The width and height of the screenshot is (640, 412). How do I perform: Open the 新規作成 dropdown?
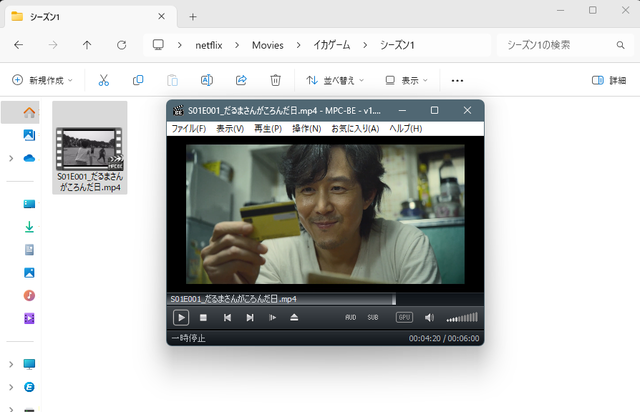click(x=42, y=80)
